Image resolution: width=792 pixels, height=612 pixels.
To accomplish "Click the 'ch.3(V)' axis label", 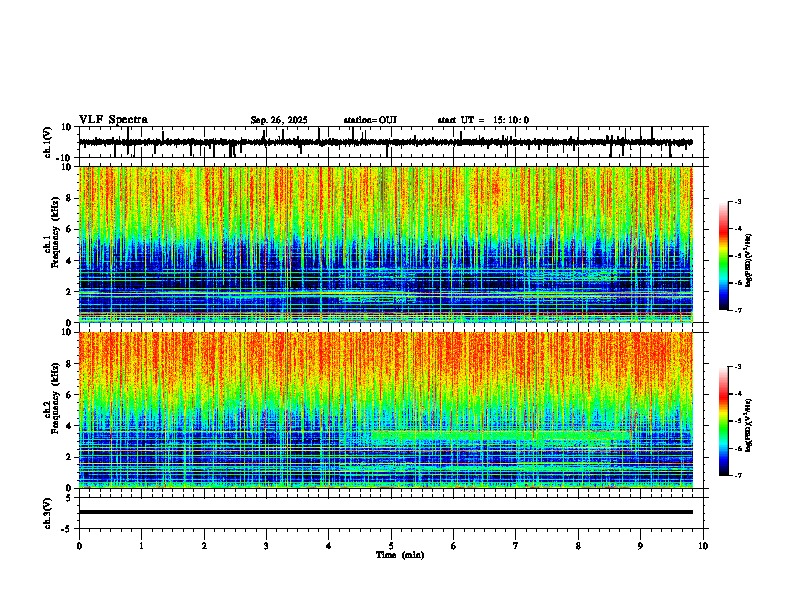I will 48,513.
